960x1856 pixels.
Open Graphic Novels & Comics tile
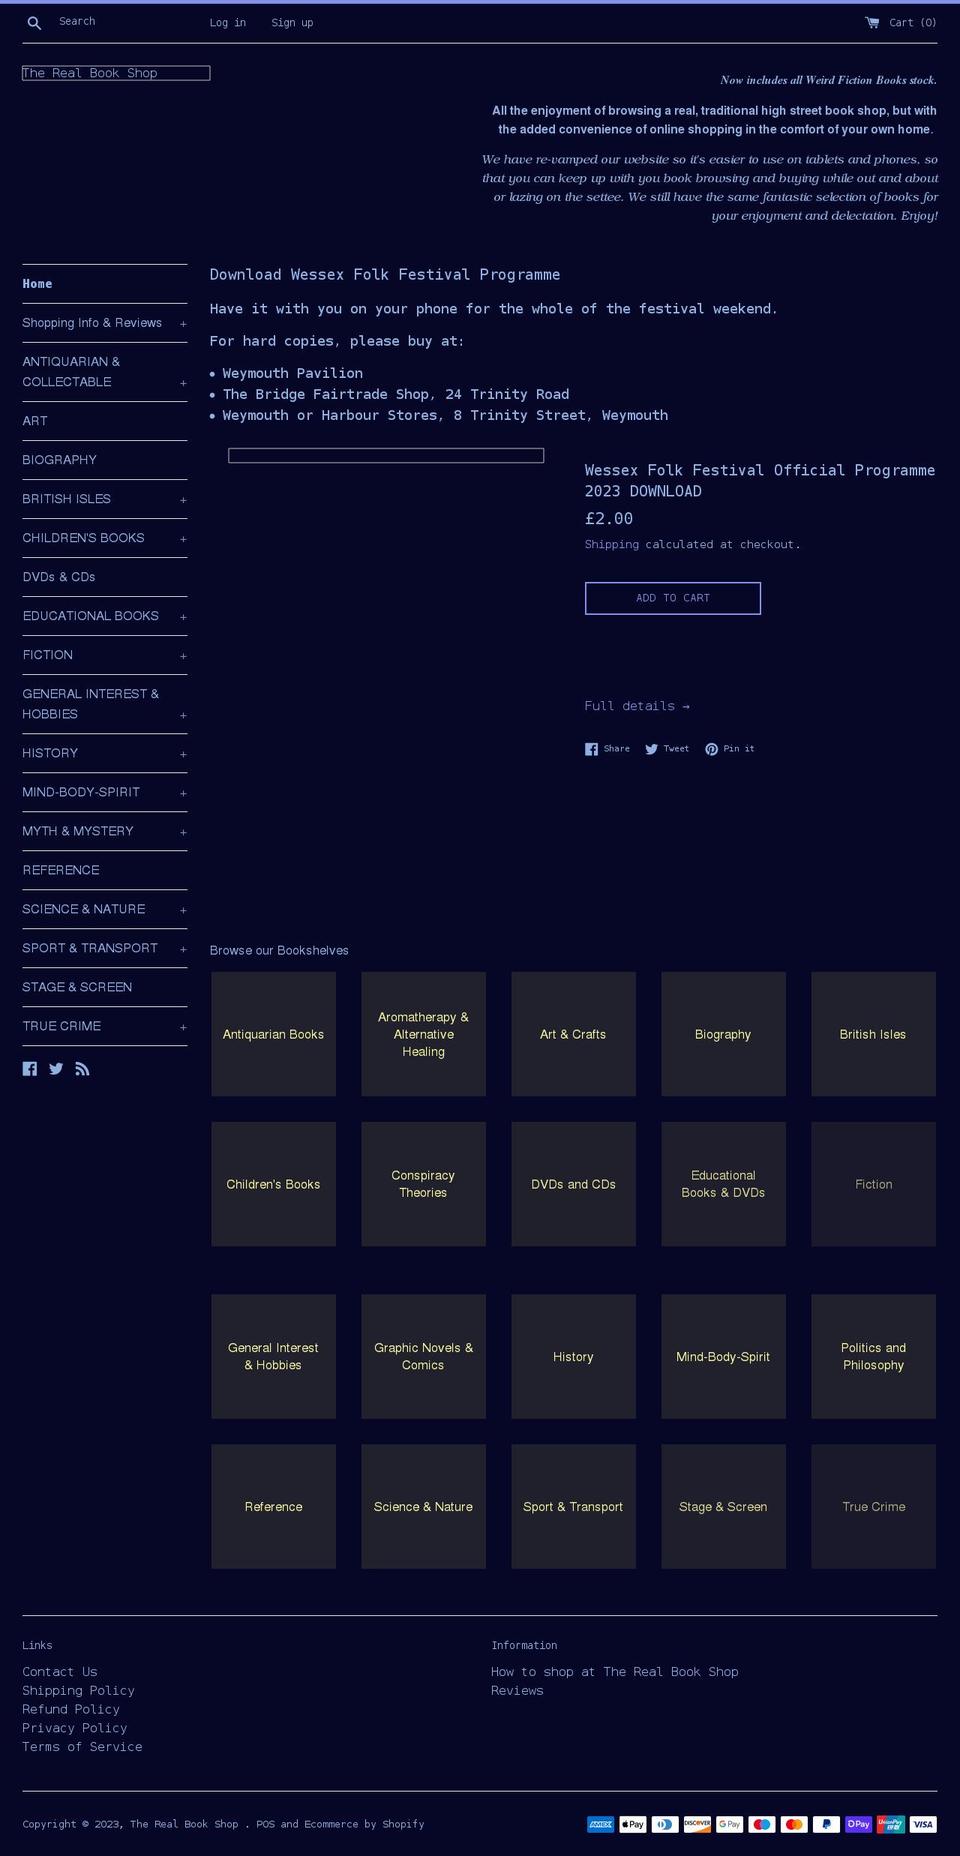[423, 1357]
